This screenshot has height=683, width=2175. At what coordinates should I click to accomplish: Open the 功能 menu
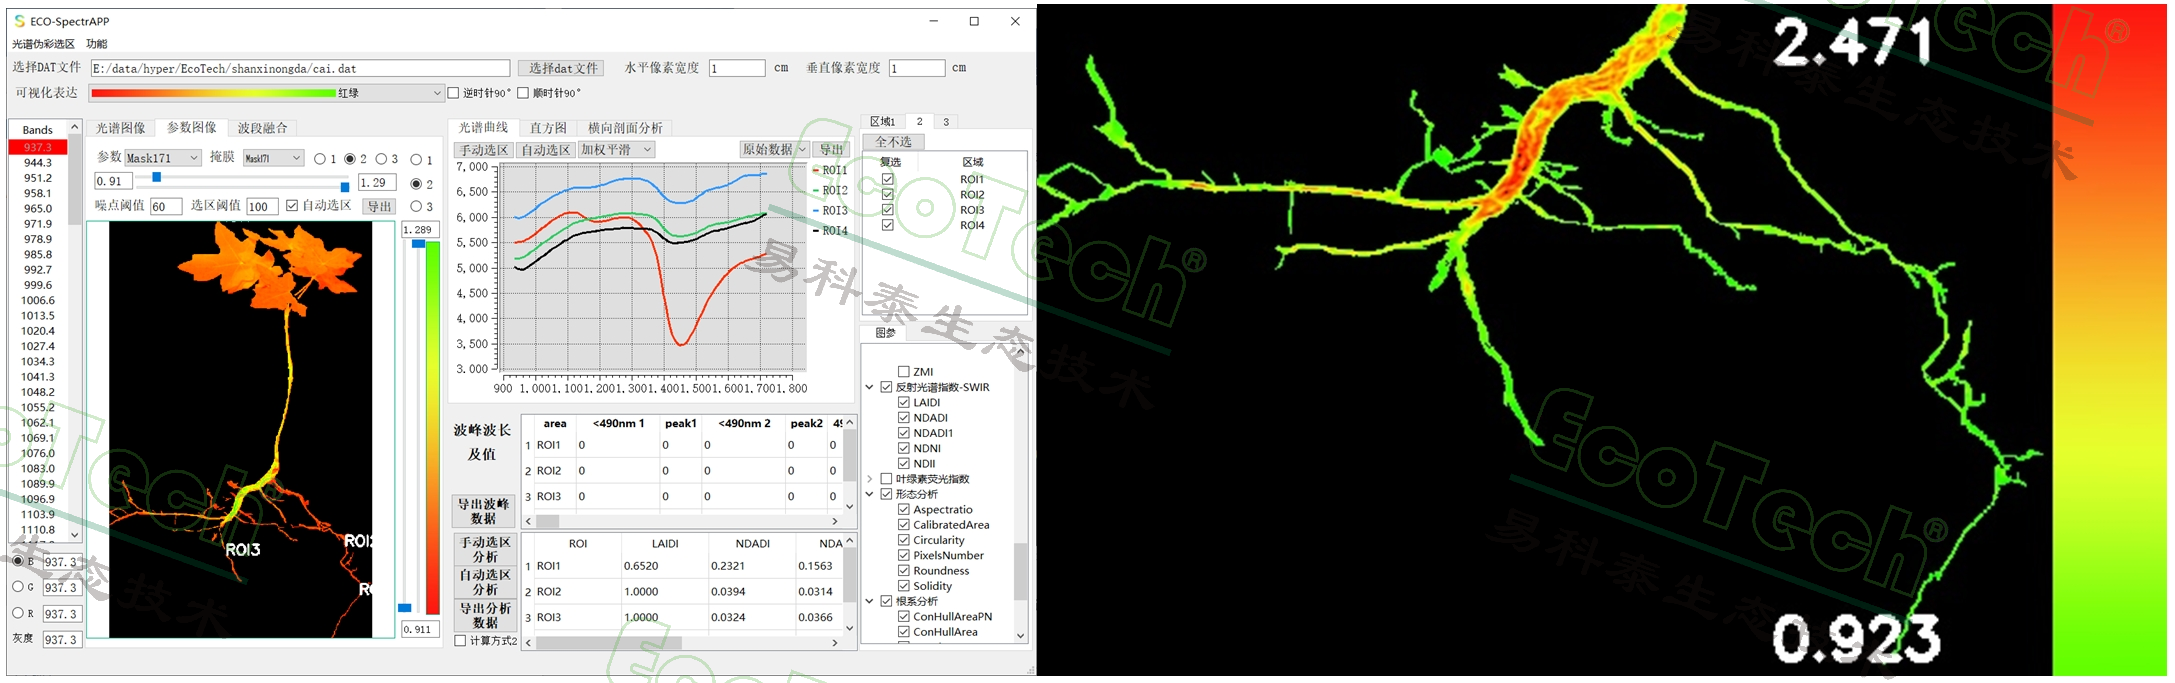97,44
